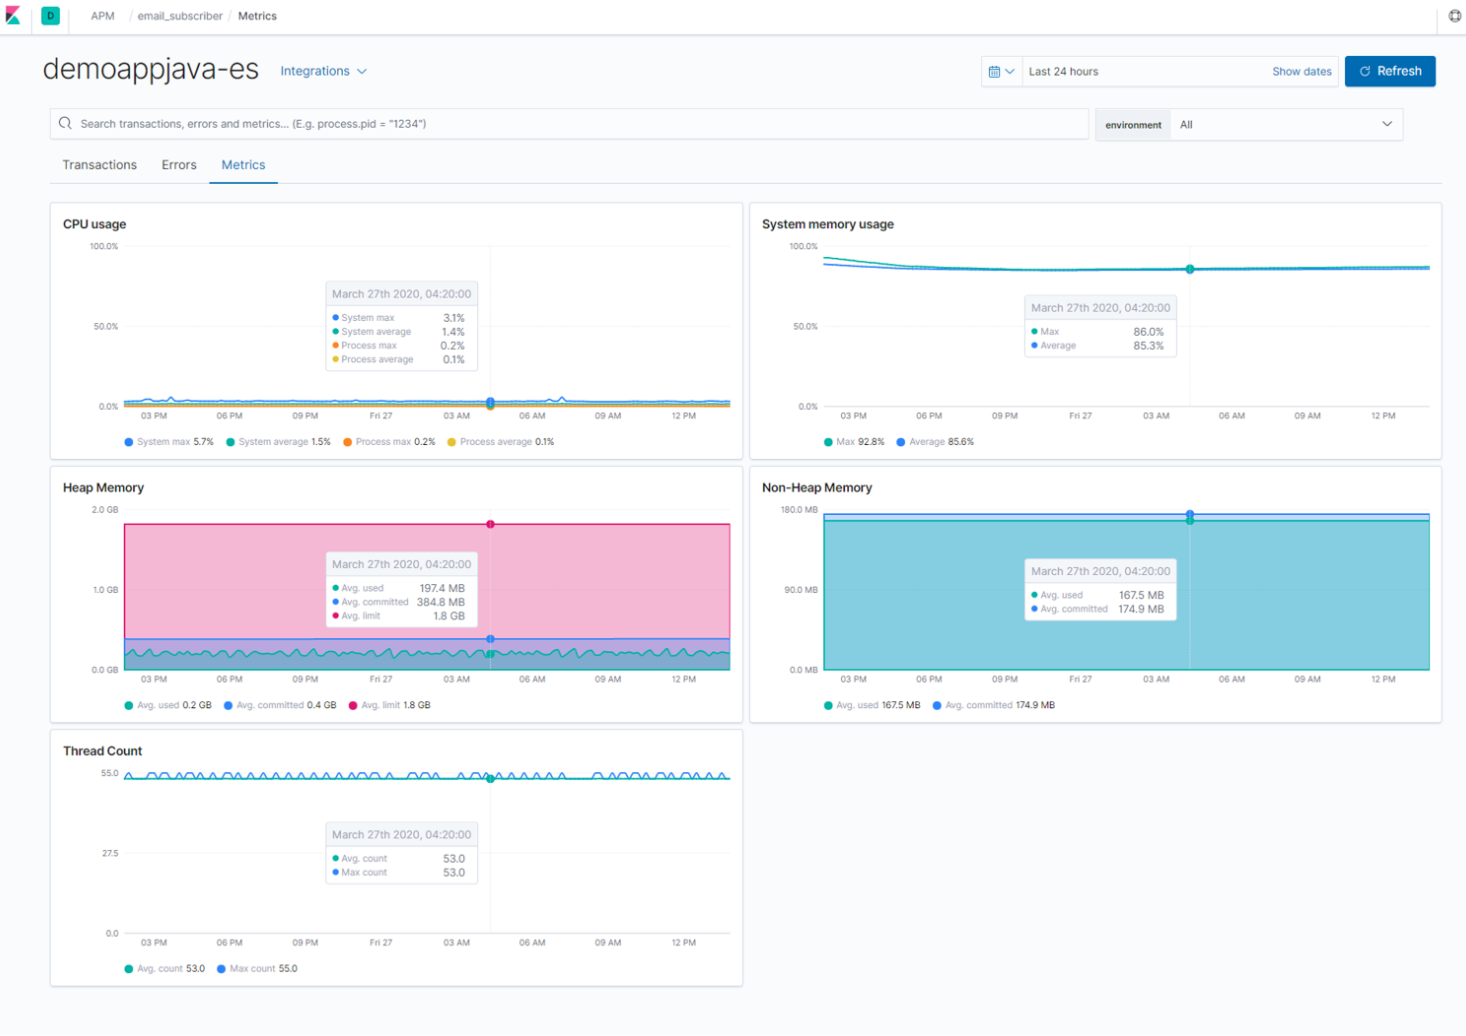
Task: Click the demoappjava-es service heading
Action: [x=151, y=69]
